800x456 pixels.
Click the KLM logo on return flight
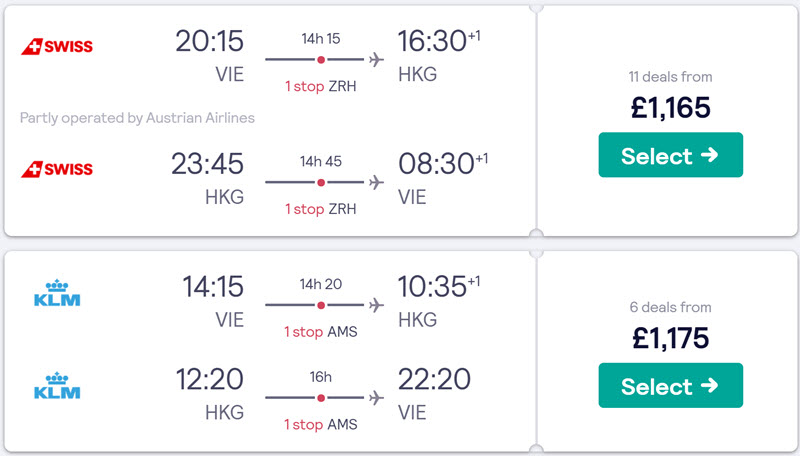[57, 385]
